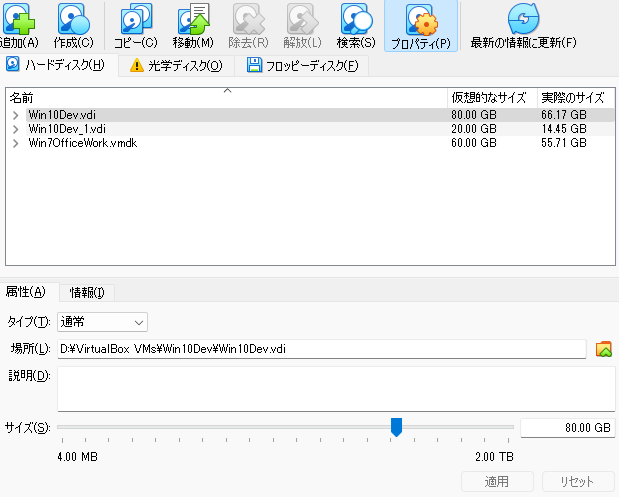Click the 場所(L) location path field
This screenshot has width=619, height=497.
[322, 349]
